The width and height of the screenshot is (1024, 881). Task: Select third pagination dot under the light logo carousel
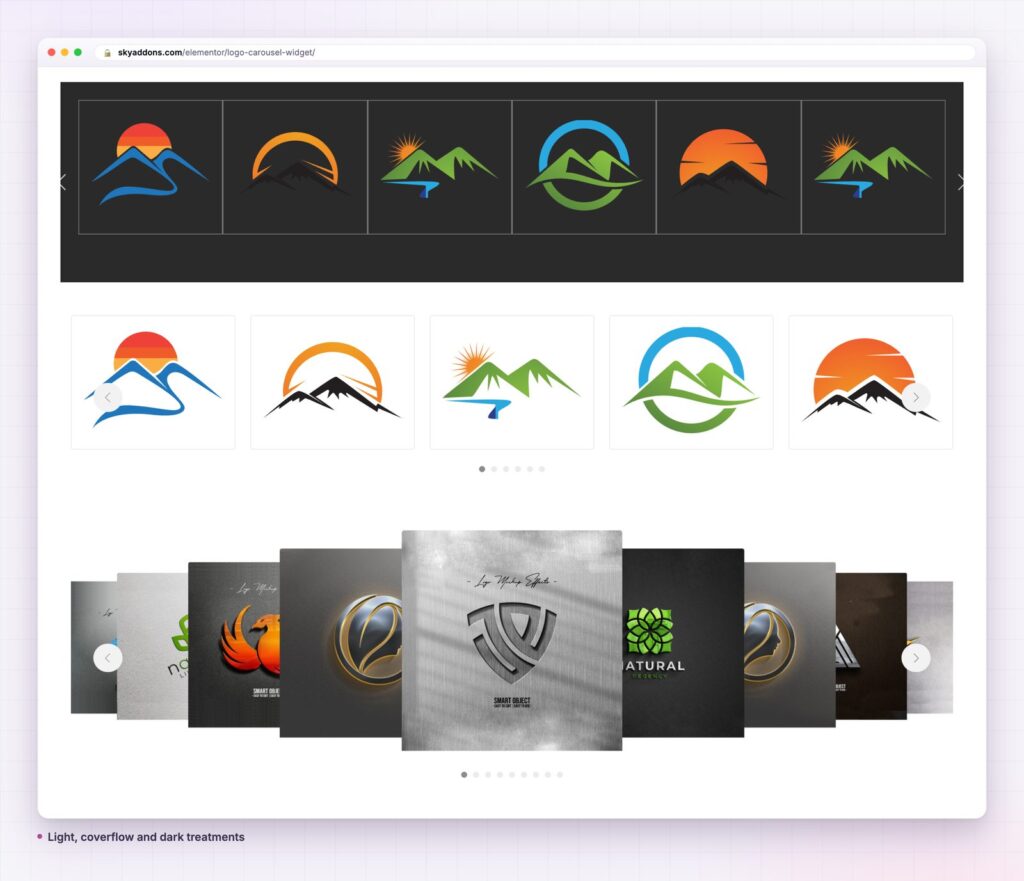pyautogui.click(x=506, y=469)
